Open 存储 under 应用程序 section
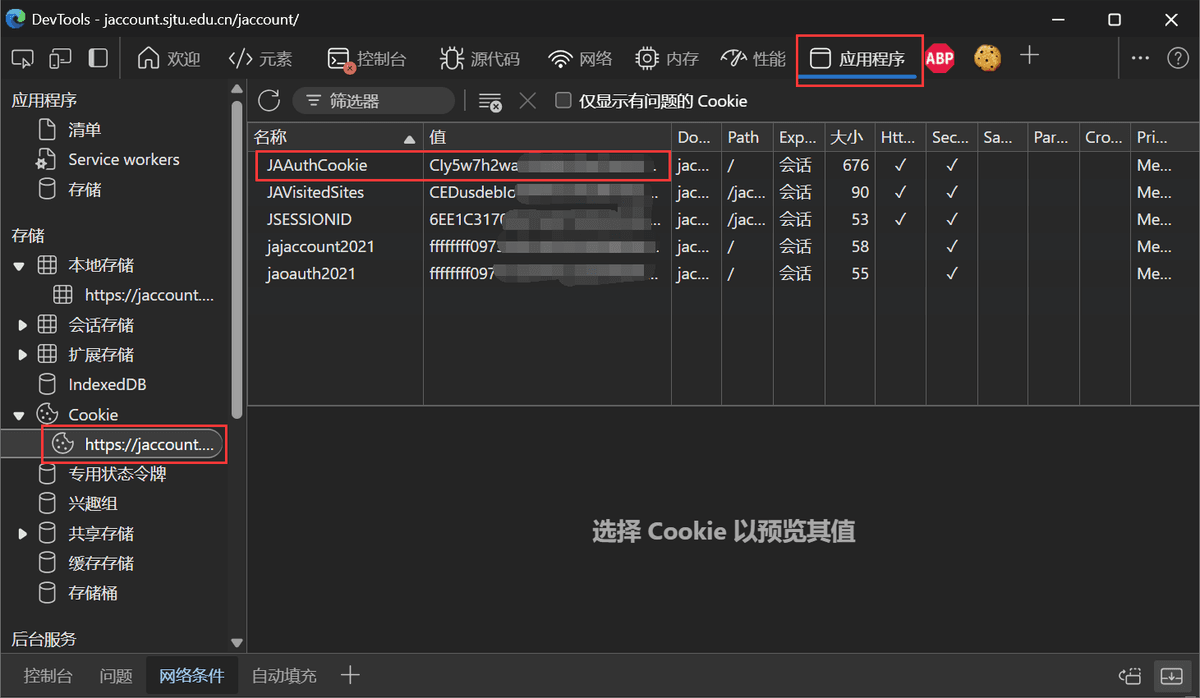Viewport: 1200px width, 698px height. click(85, 190)
